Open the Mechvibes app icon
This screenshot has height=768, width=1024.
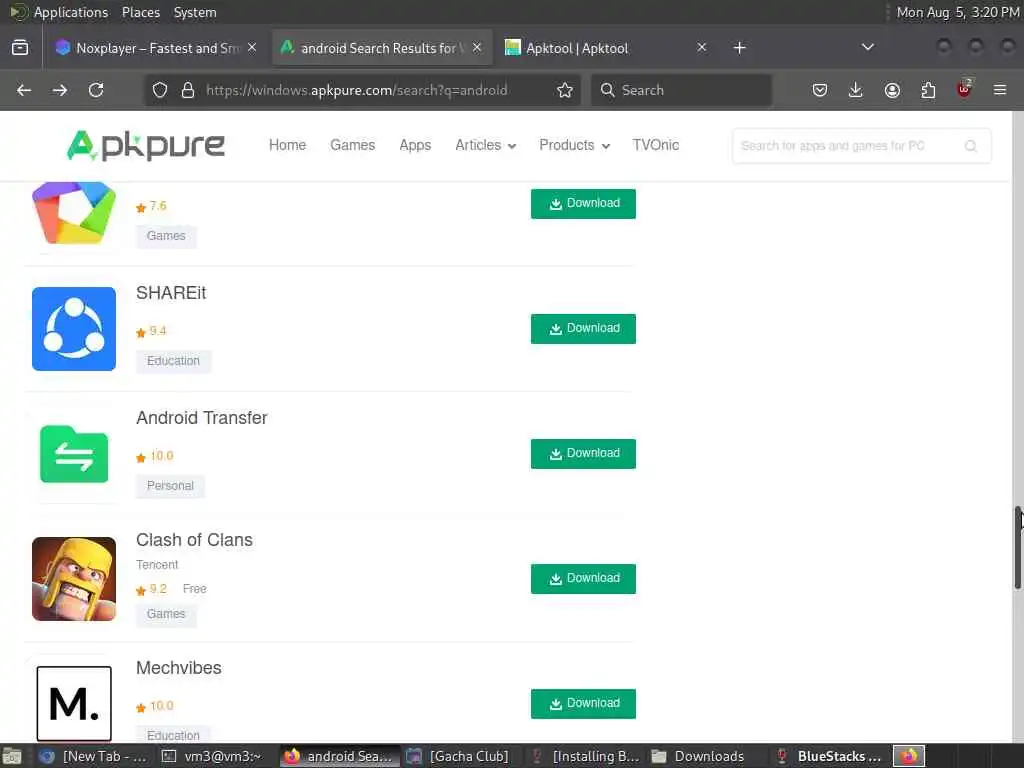coord(74,703)
